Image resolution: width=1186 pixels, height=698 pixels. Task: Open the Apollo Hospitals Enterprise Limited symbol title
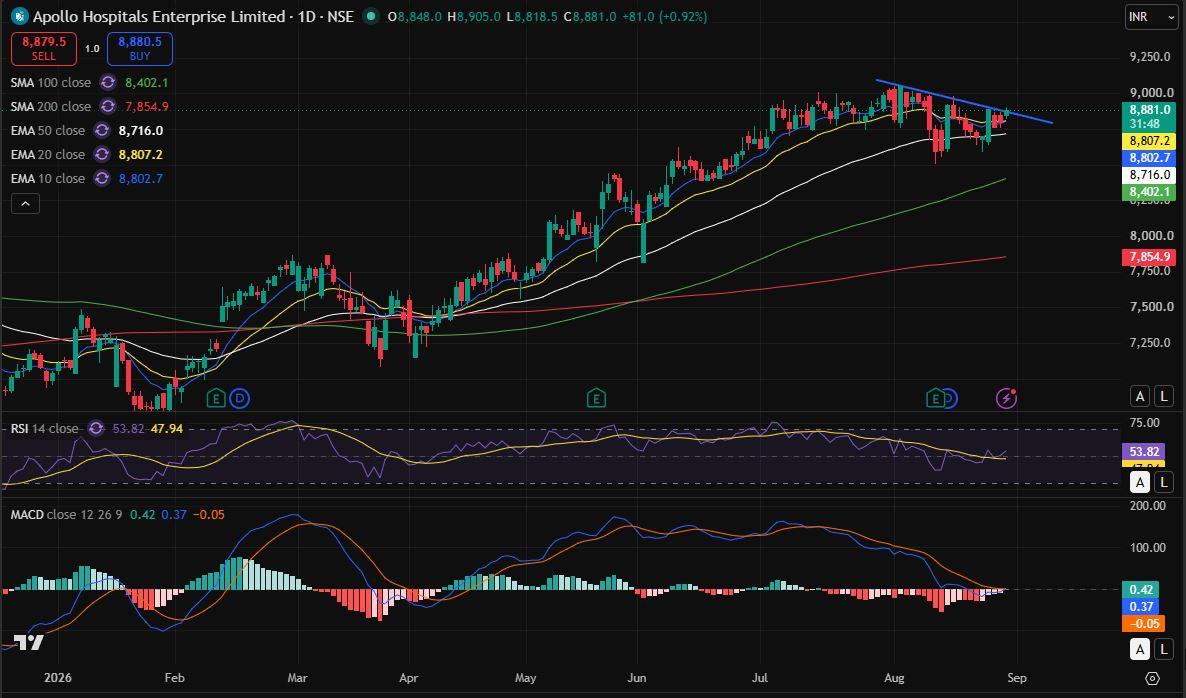(x=159, y=16)
